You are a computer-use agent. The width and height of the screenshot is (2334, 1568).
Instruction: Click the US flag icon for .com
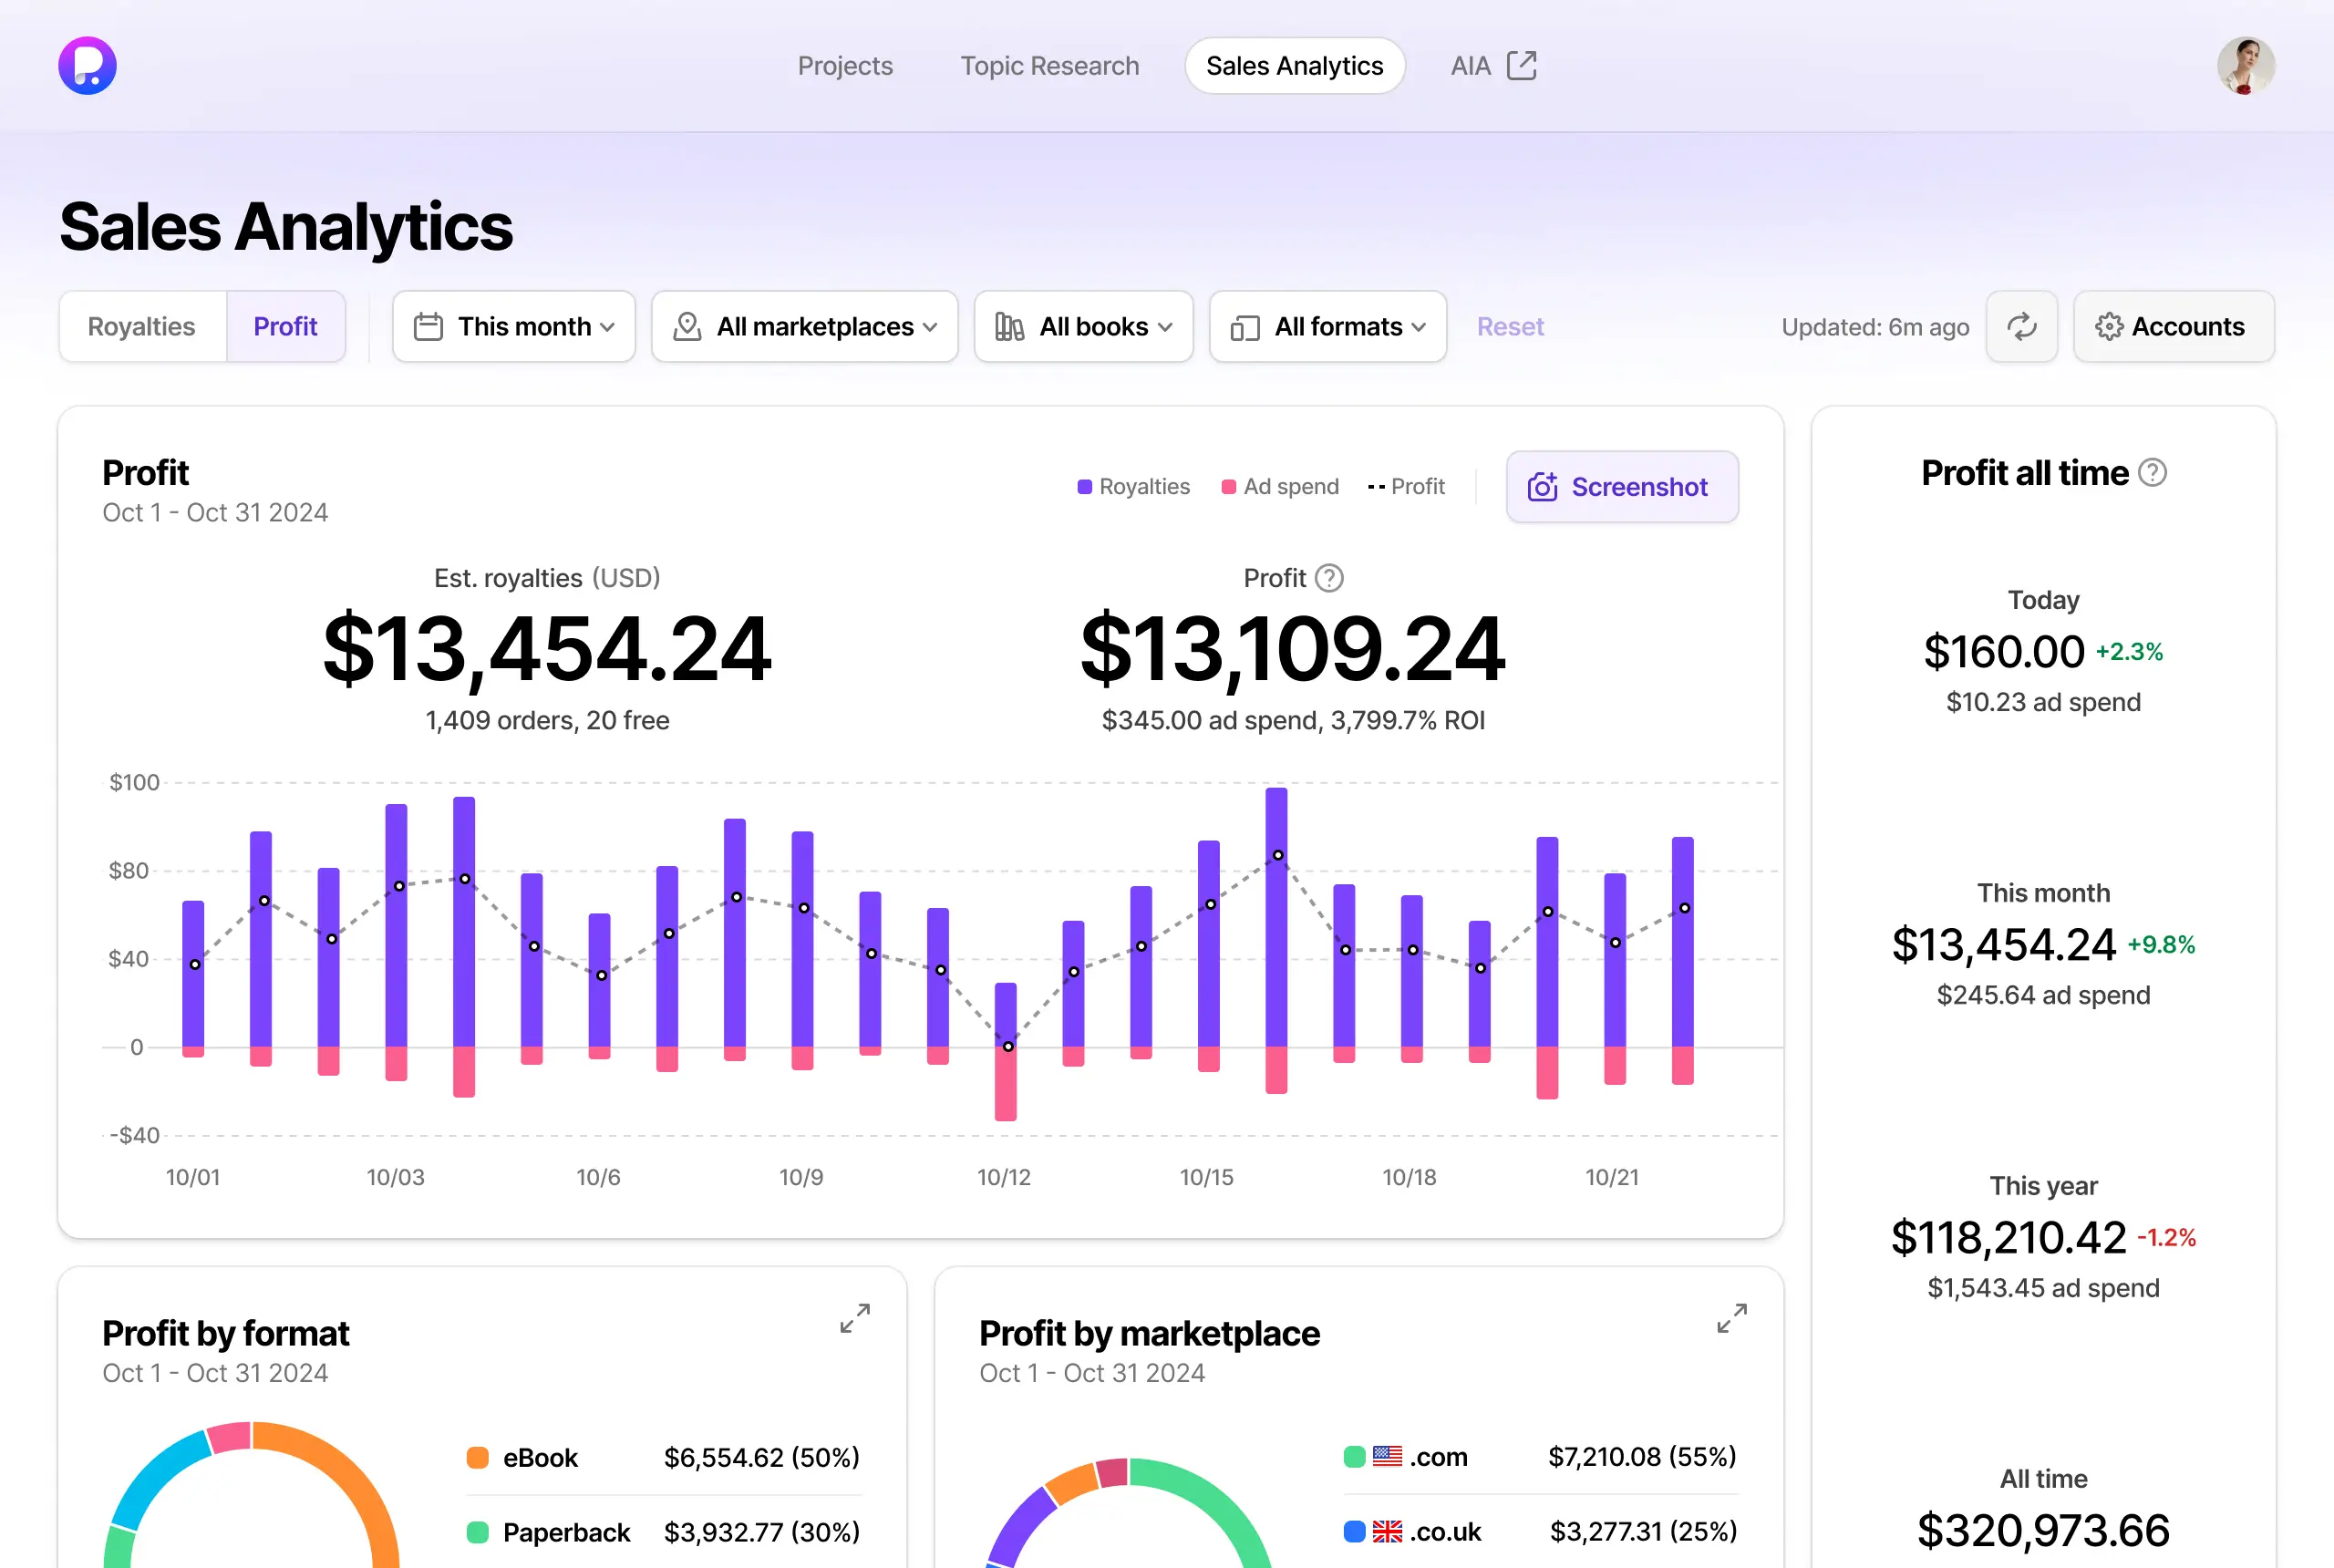[x=1387, y=1456]
